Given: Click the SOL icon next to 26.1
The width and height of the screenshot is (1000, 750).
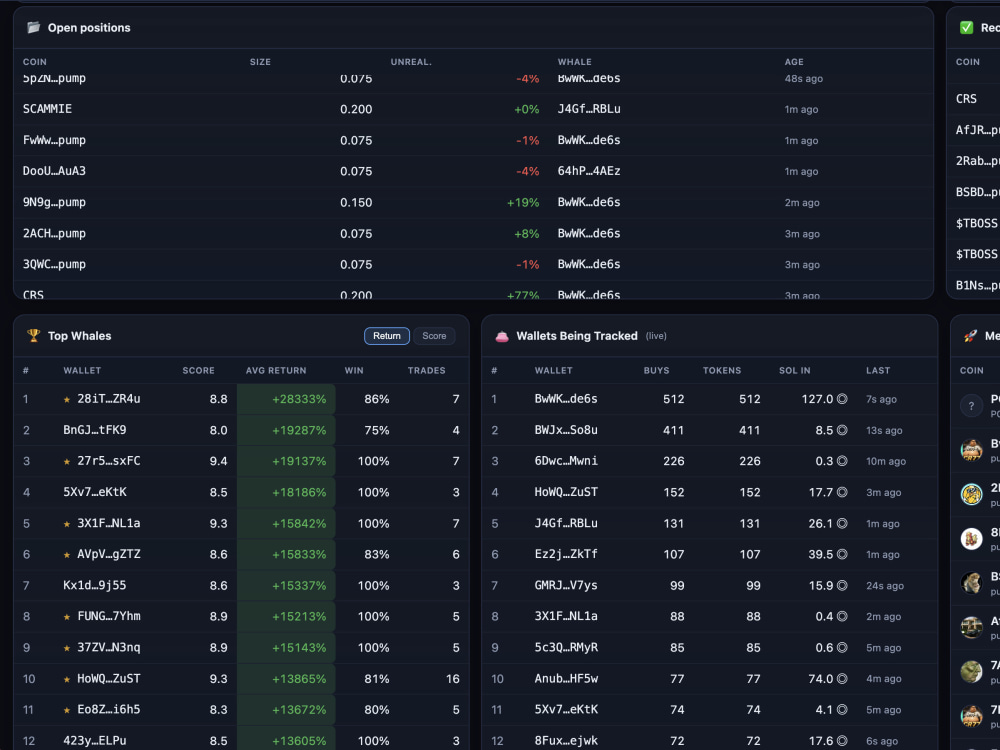Looking at the screenshot, I should tap(842, 524).
